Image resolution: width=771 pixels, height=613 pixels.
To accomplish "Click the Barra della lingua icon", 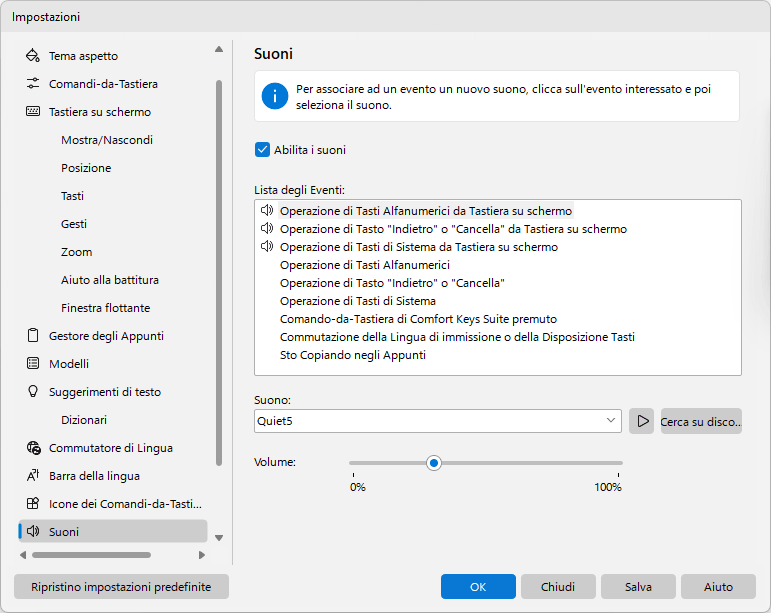I will pyautogui.click(x=33, y=475).
